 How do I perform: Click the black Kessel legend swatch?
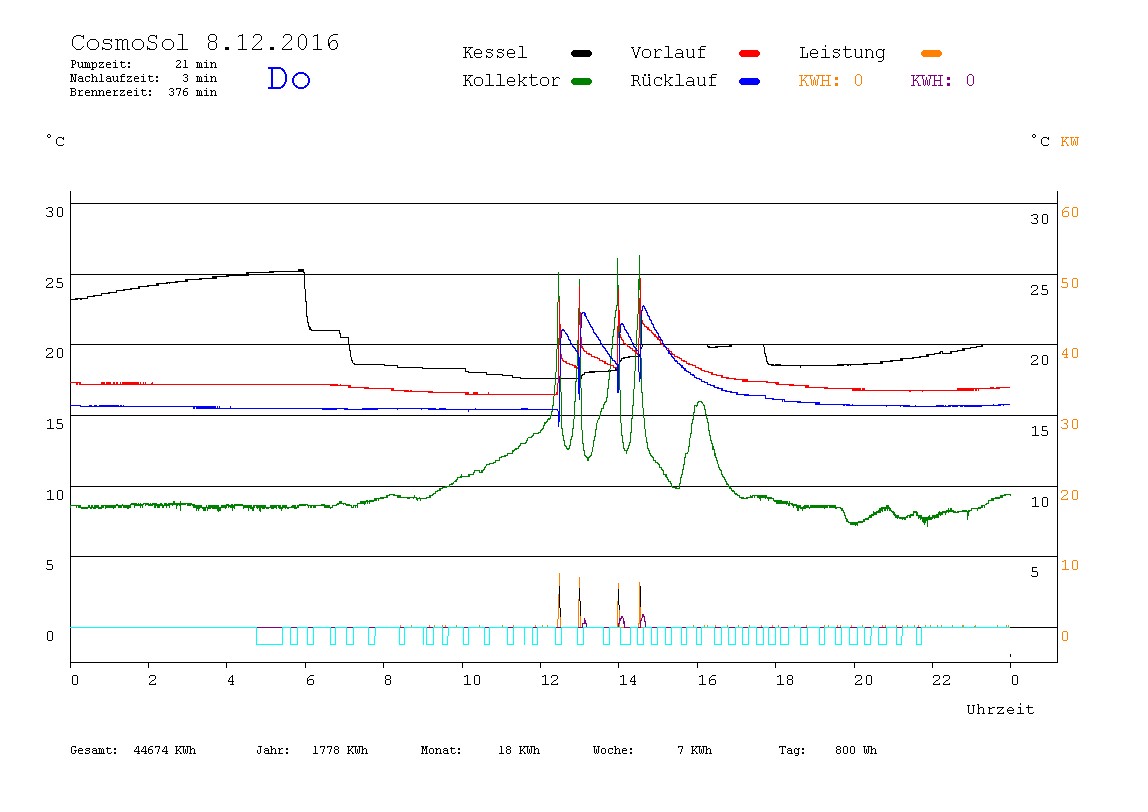point(581,53)
